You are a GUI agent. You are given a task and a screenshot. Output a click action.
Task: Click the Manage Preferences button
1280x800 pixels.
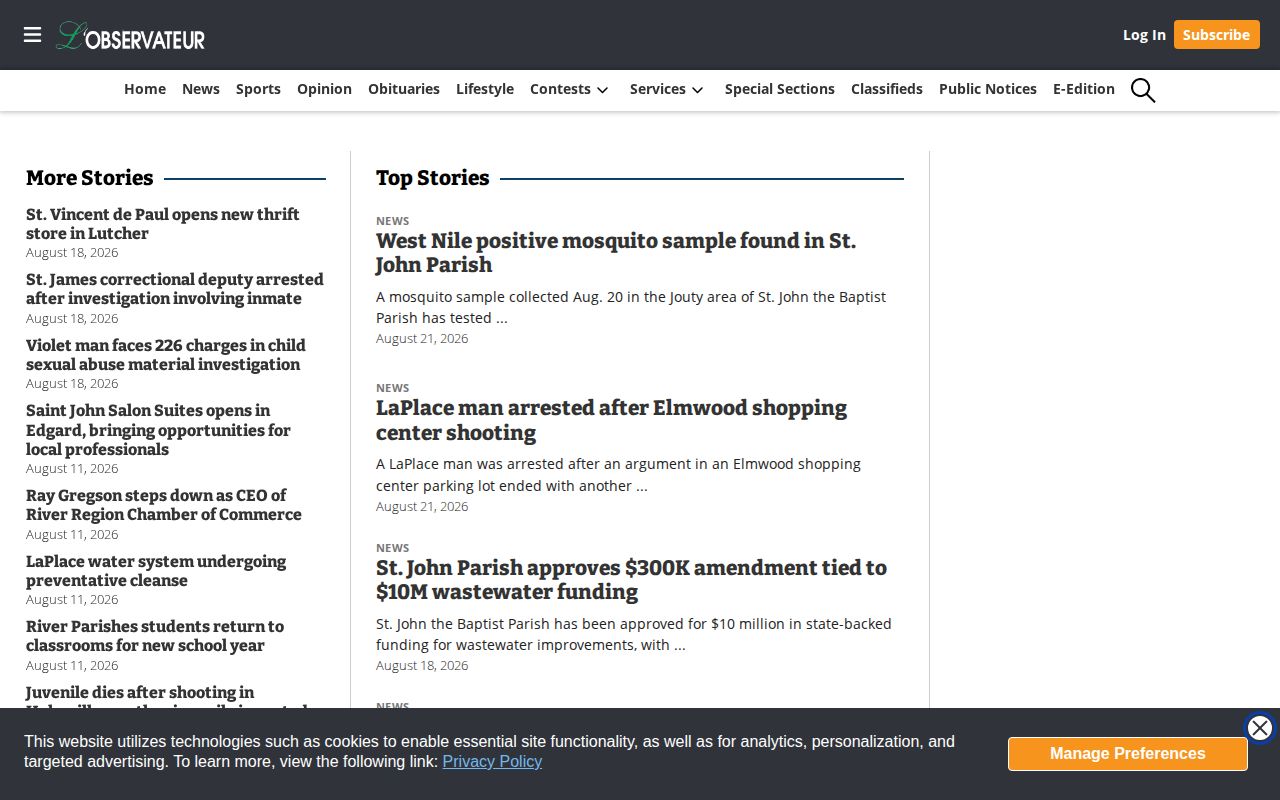pyautogui.click(x=1128, y=754)
